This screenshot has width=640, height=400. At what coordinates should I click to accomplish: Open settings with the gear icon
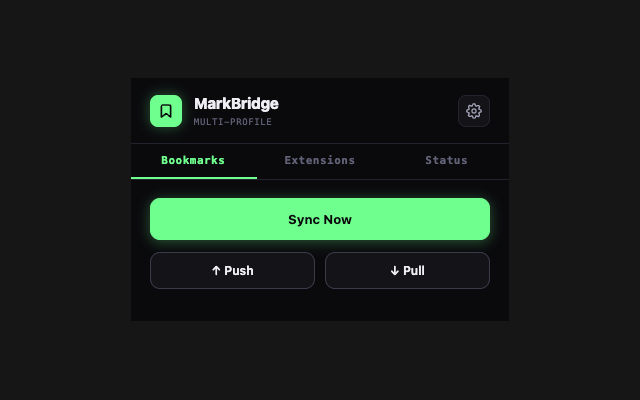[x=473, y=111]
